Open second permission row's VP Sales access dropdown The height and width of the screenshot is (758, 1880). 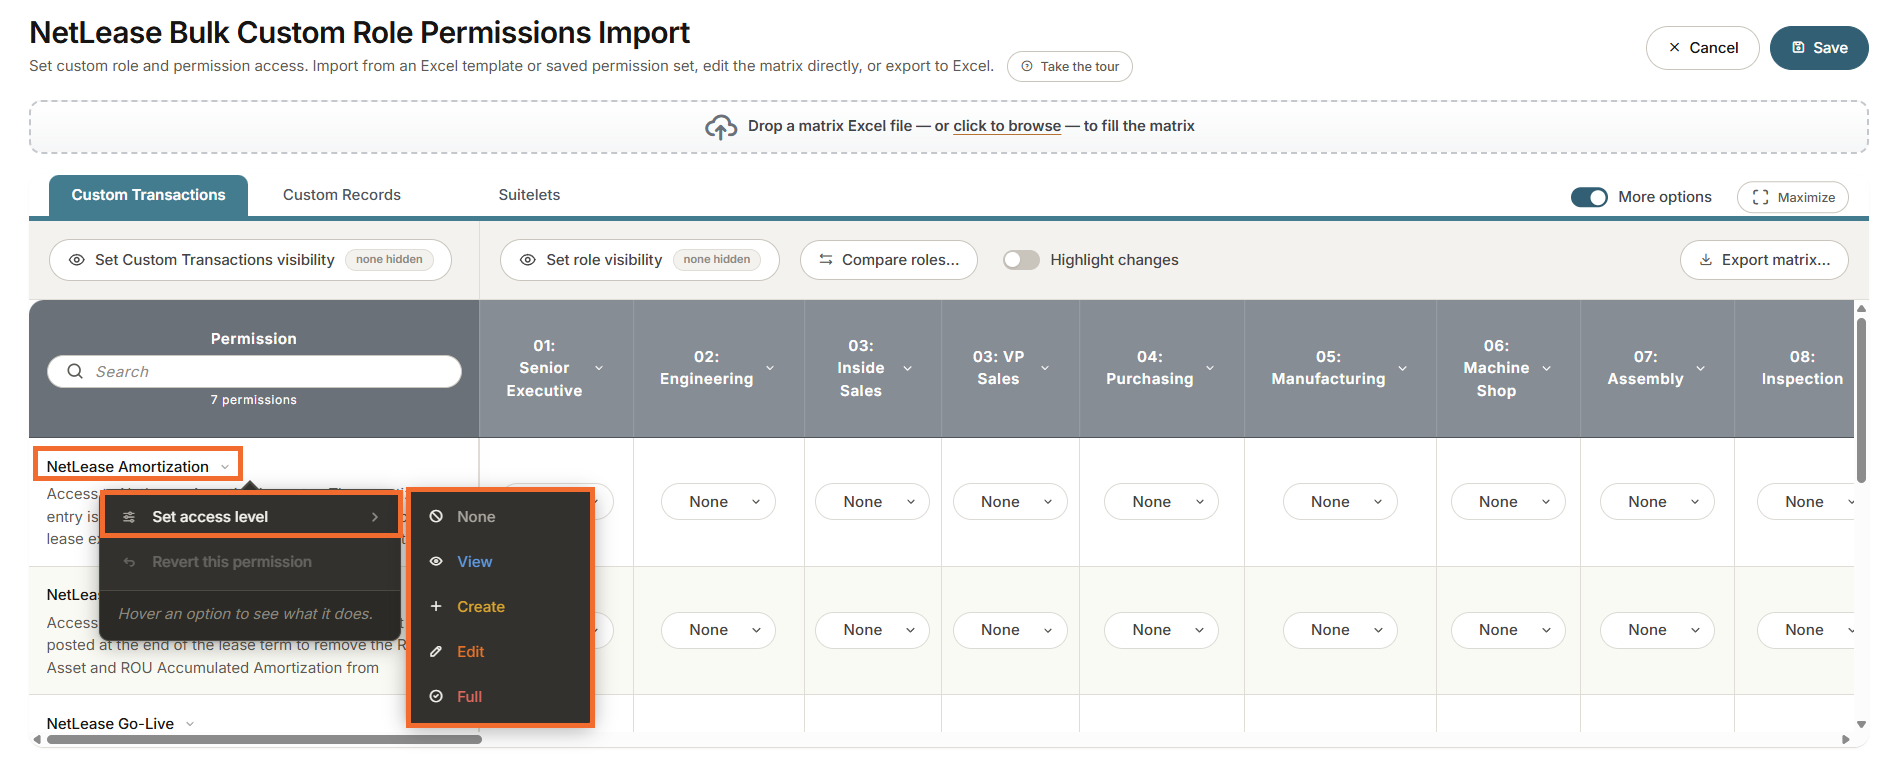tap(1010, 630)
